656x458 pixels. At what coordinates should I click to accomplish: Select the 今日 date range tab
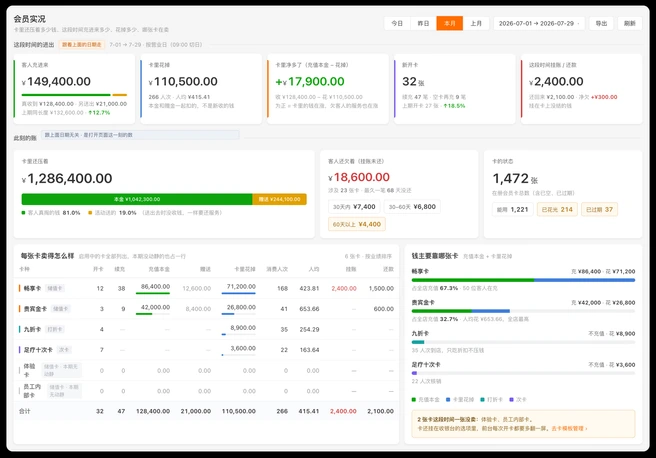pos(397,23)
